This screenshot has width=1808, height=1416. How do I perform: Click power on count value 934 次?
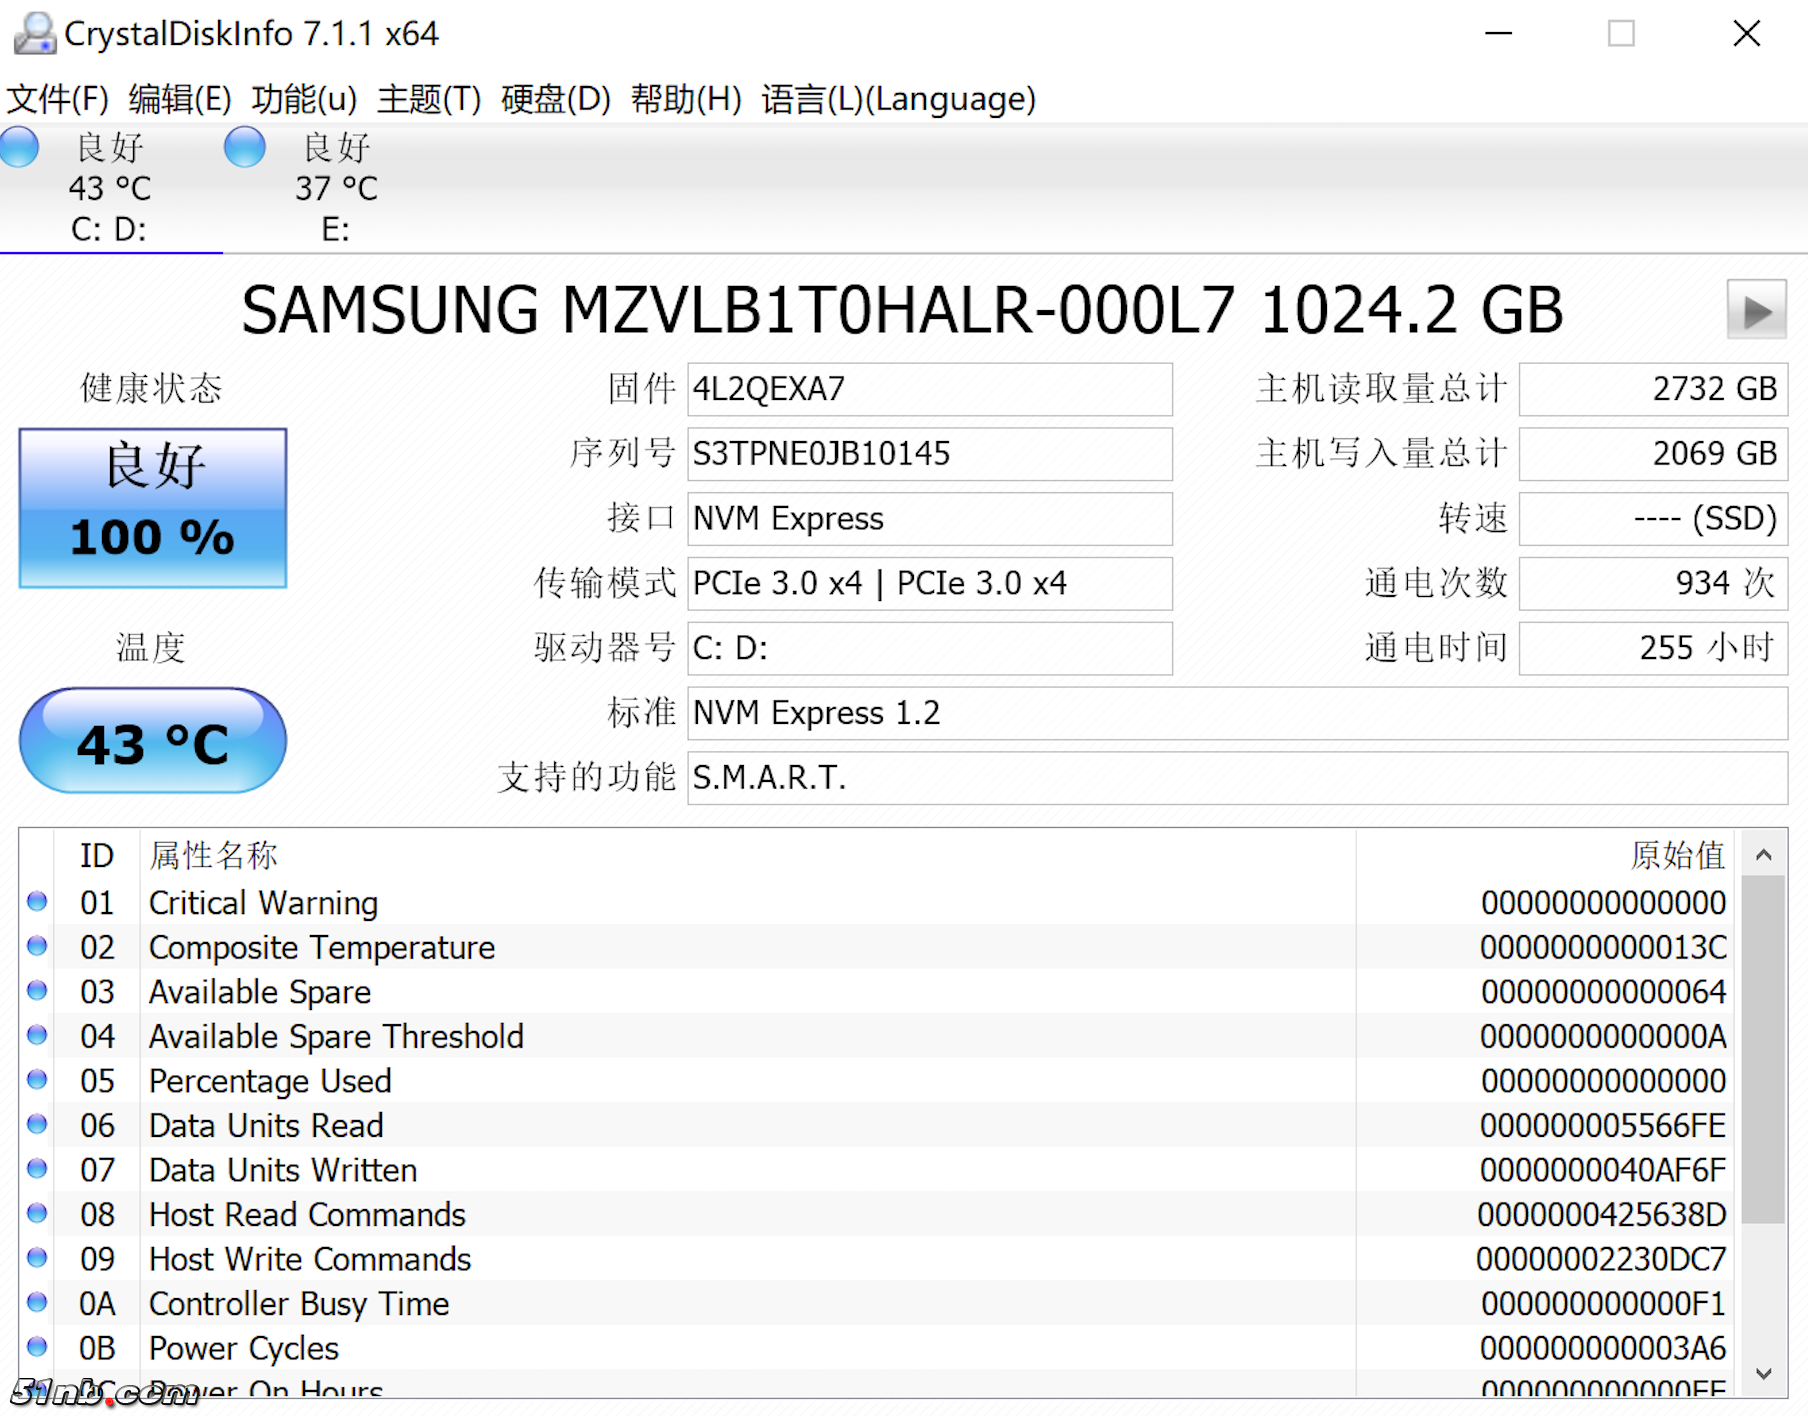pos(1653,583)
